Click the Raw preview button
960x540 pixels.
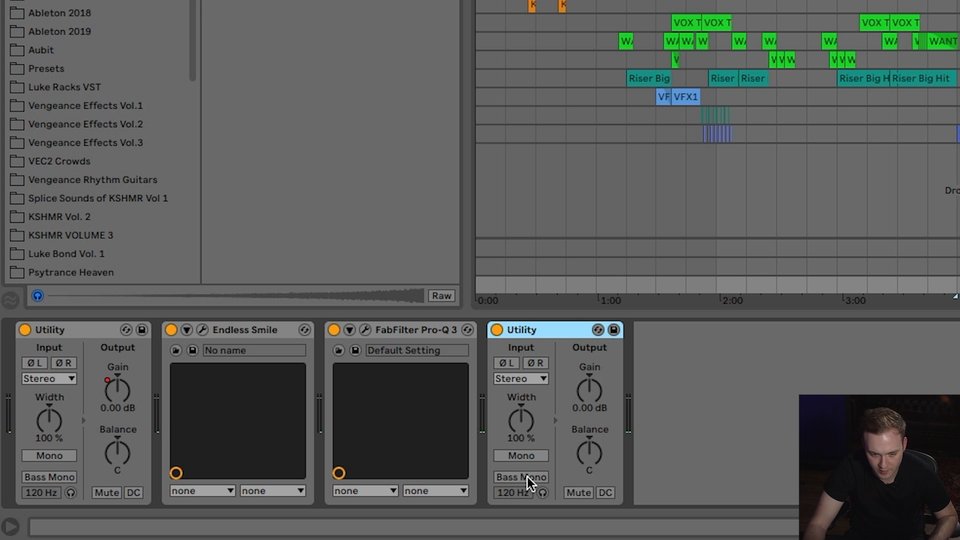point(441,296)
